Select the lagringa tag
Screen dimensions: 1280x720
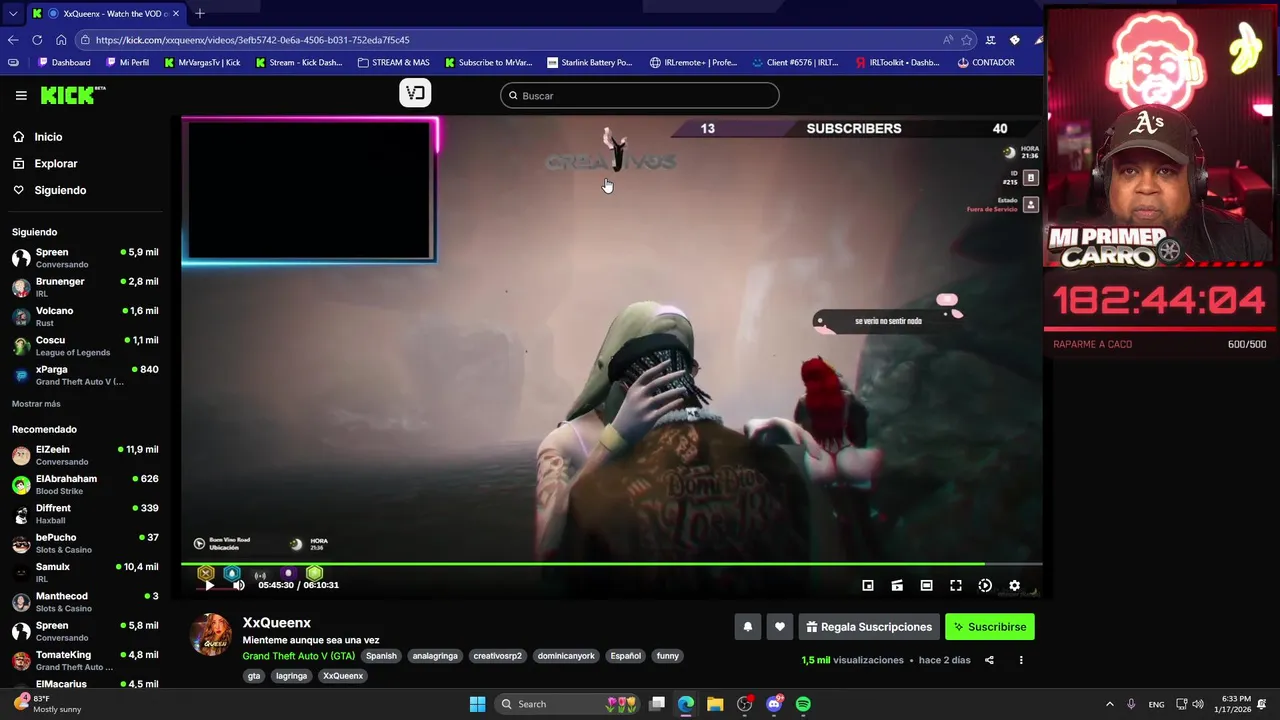pyautogui.click(x=291, y=676)
